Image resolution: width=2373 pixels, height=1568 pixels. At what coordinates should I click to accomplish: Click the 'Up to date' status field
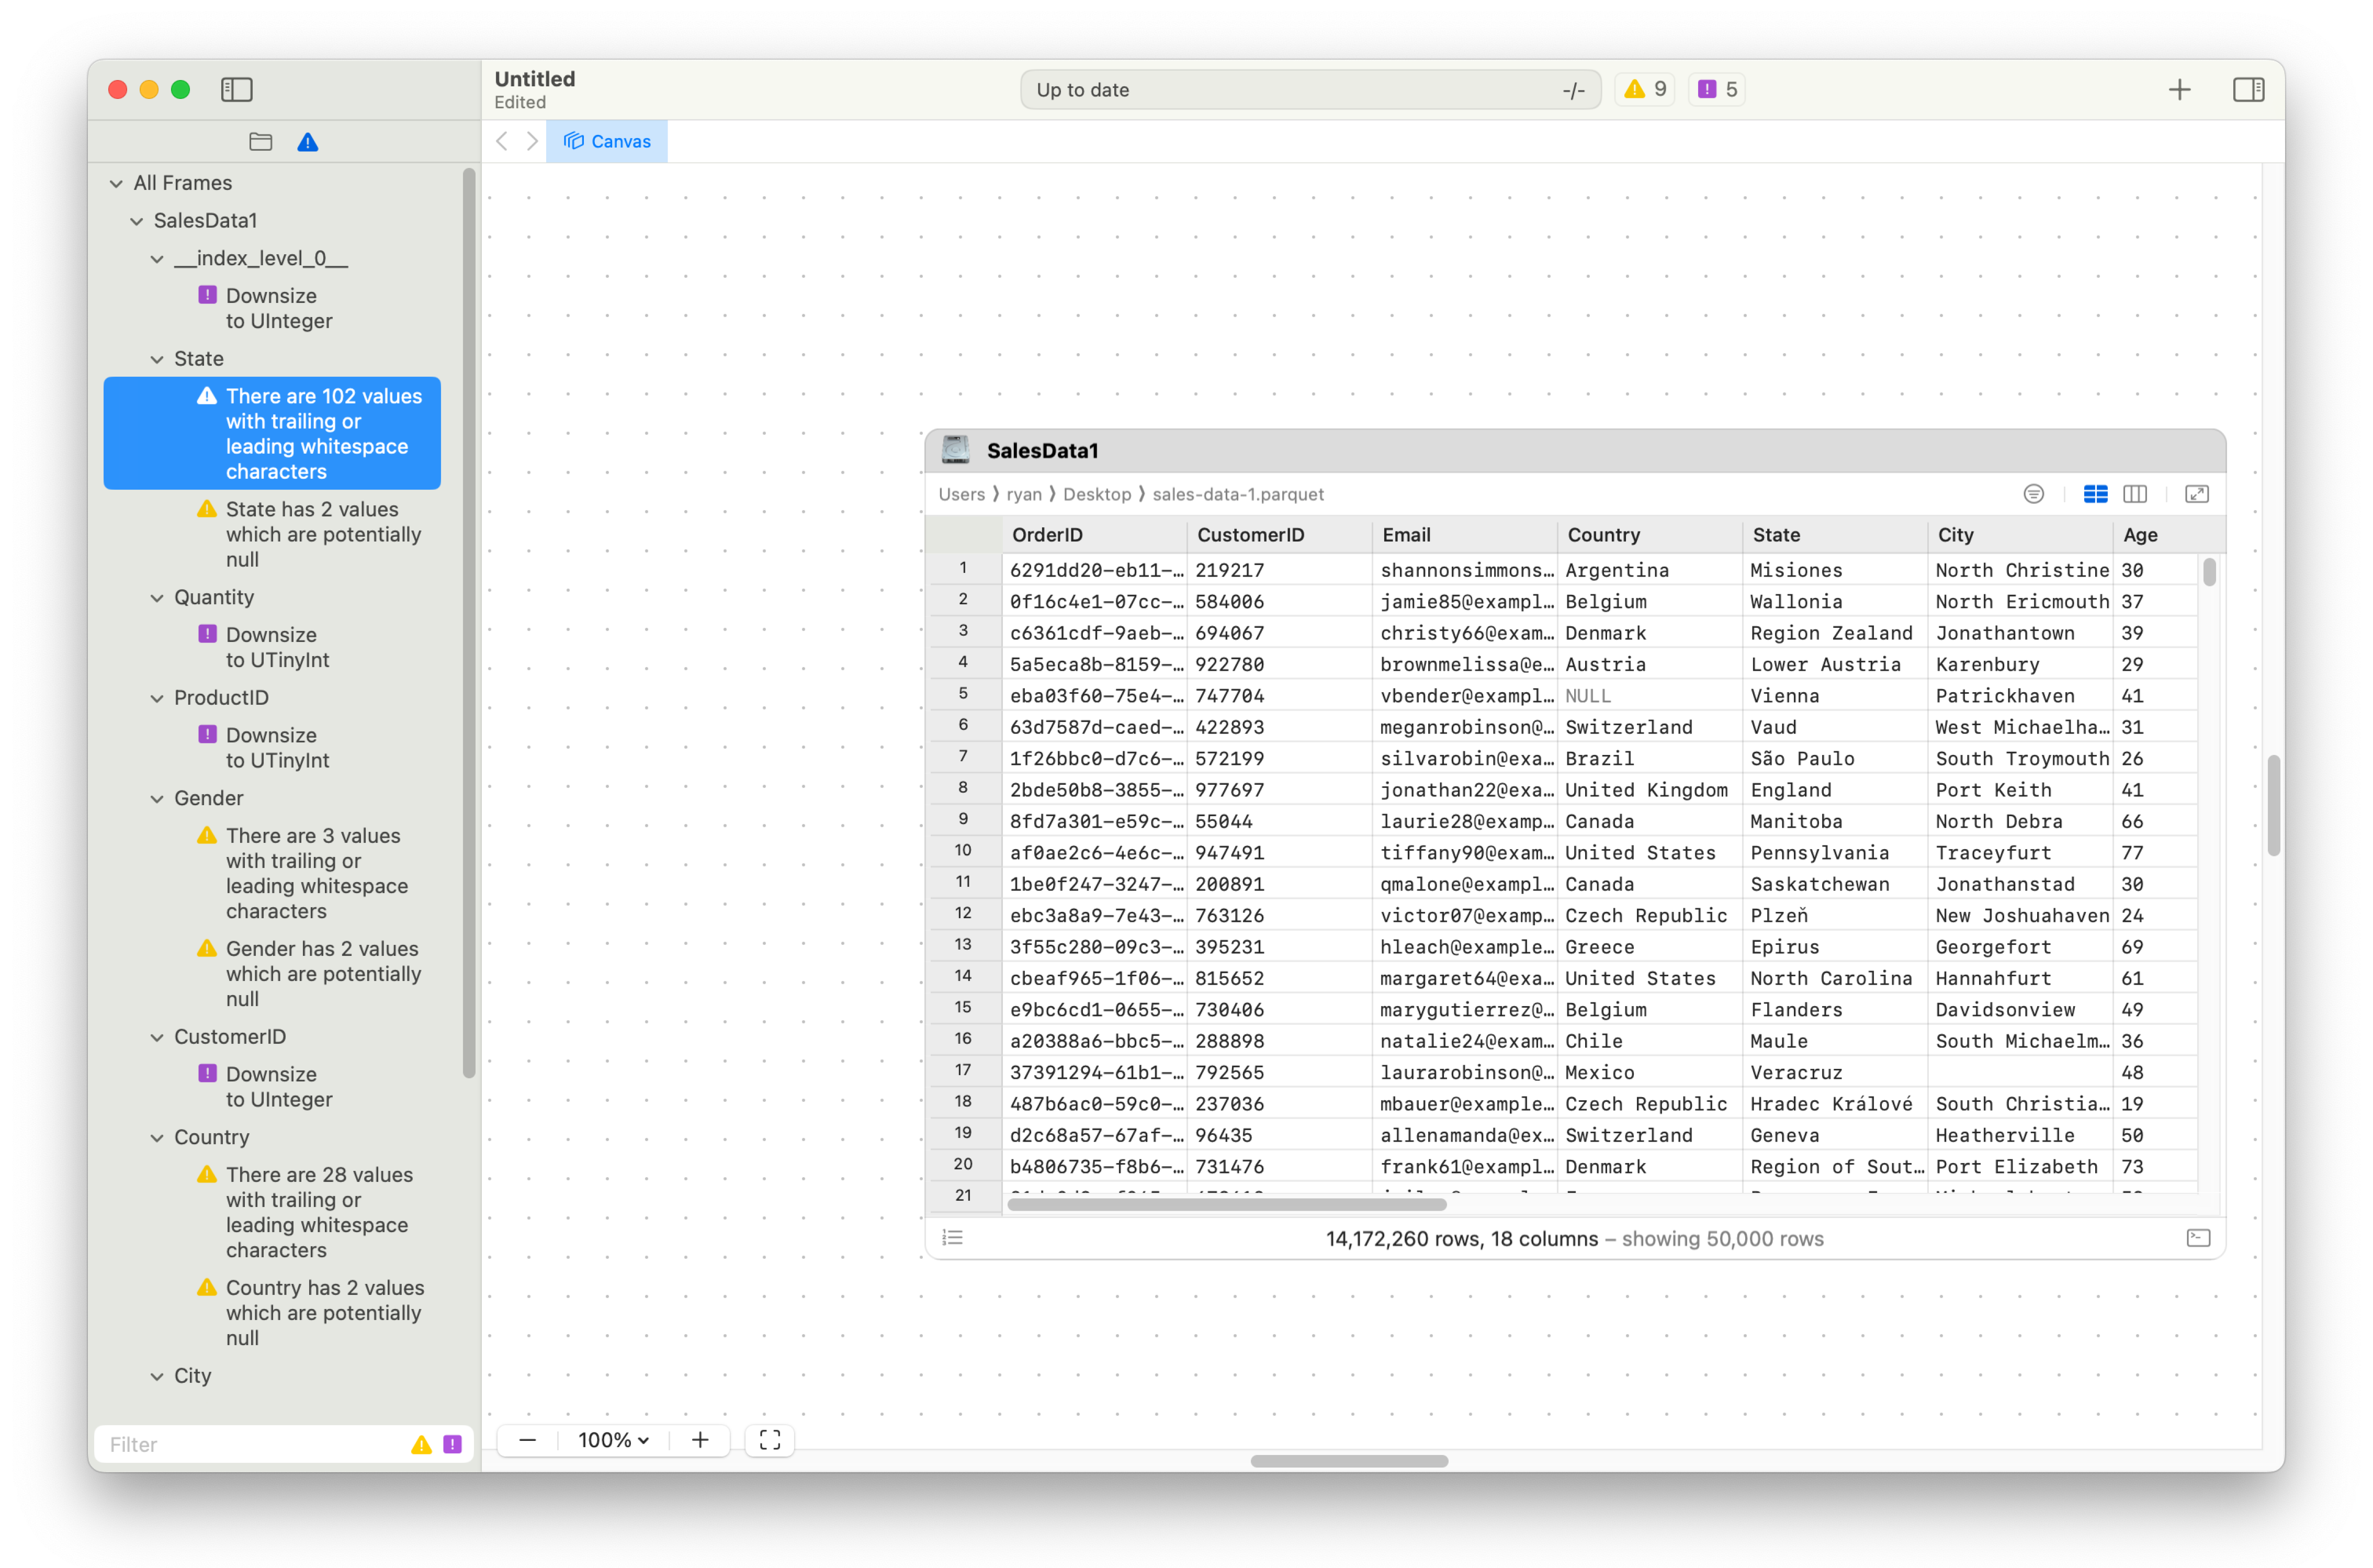pyautogui.click(x=1310, y=90)
